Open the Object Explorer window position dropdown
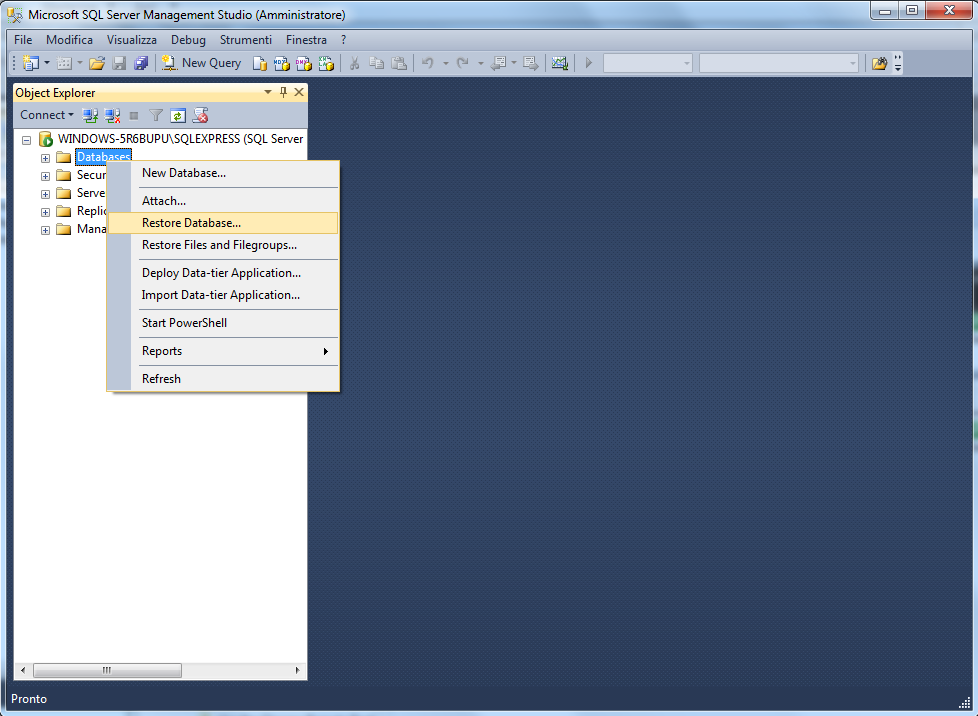 click(x=268, y=92)
